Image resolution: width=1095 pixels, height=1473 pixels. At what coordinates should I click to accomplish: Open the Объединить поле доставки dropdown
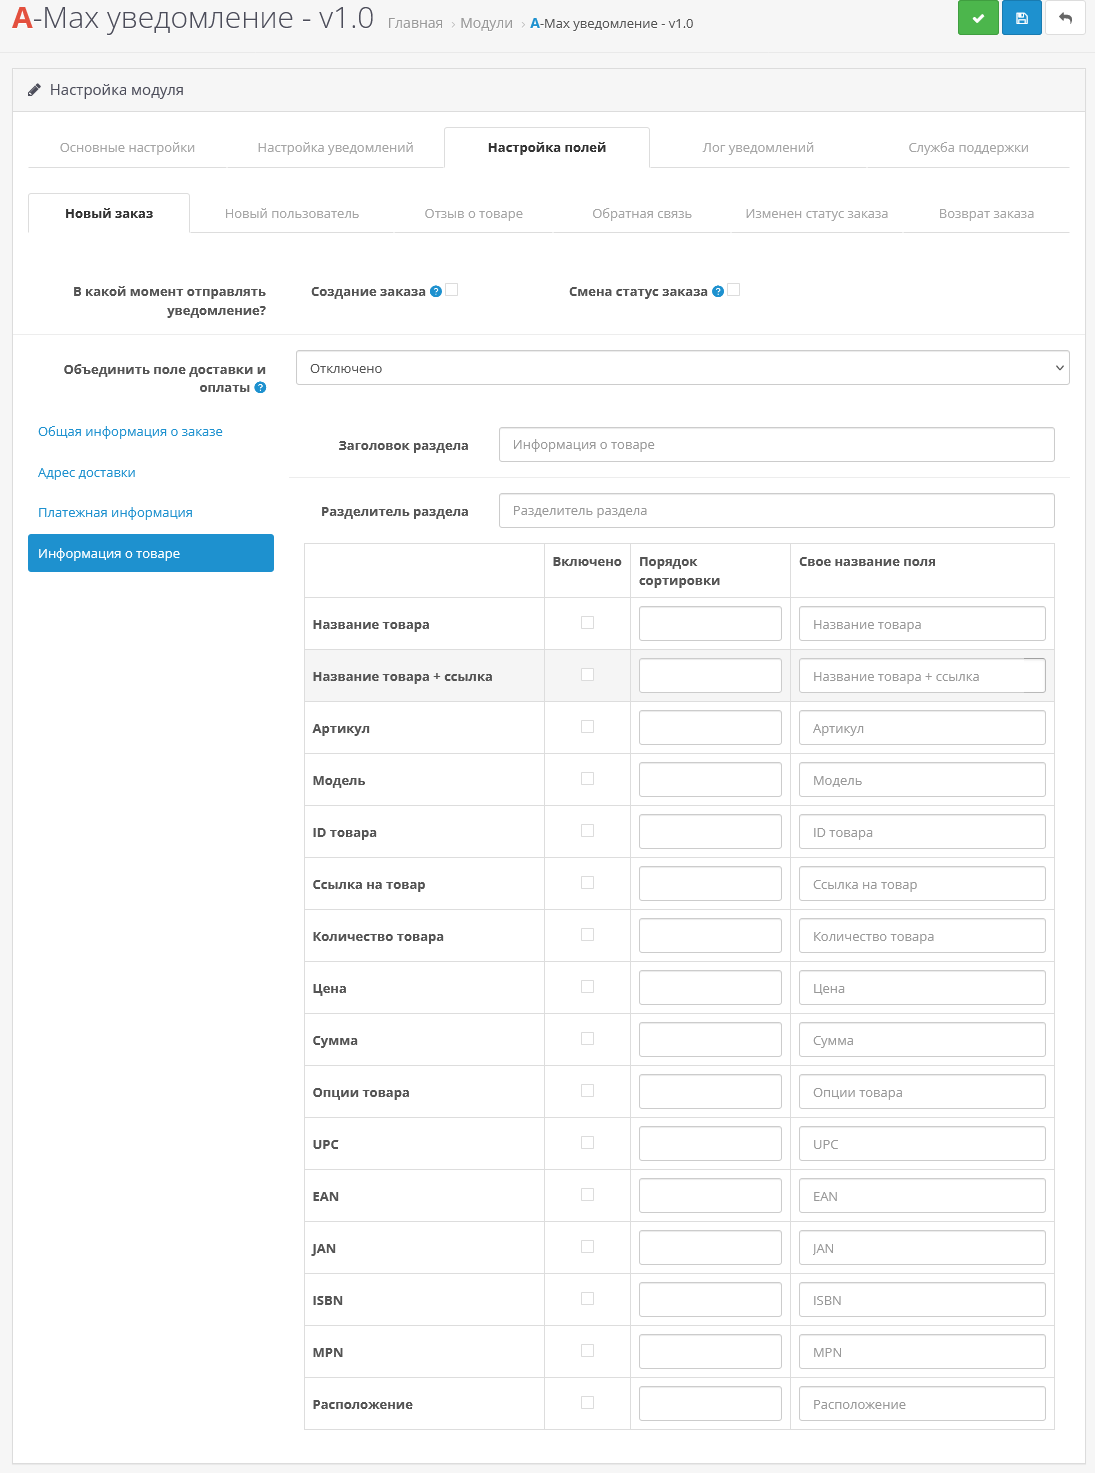pos(682,368)
